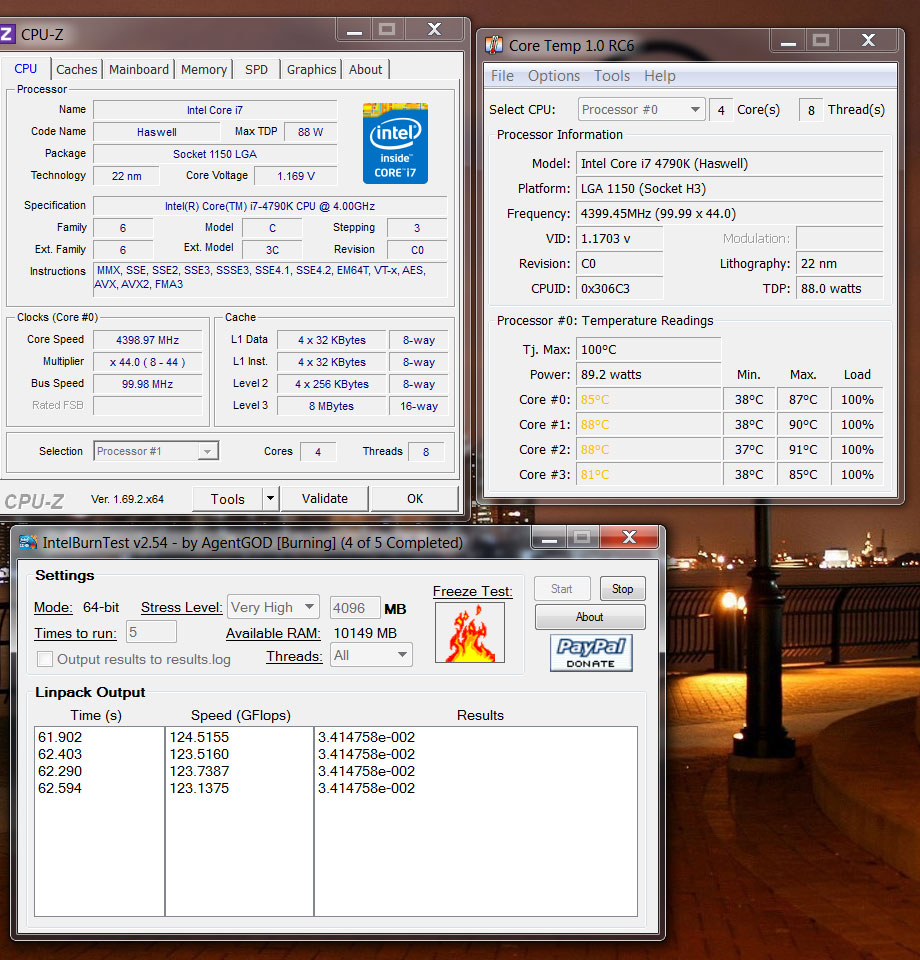The width and height of the screenshot is (920, 960).
Task: Close the IntelBurnTest window
Action: point(629,538)
